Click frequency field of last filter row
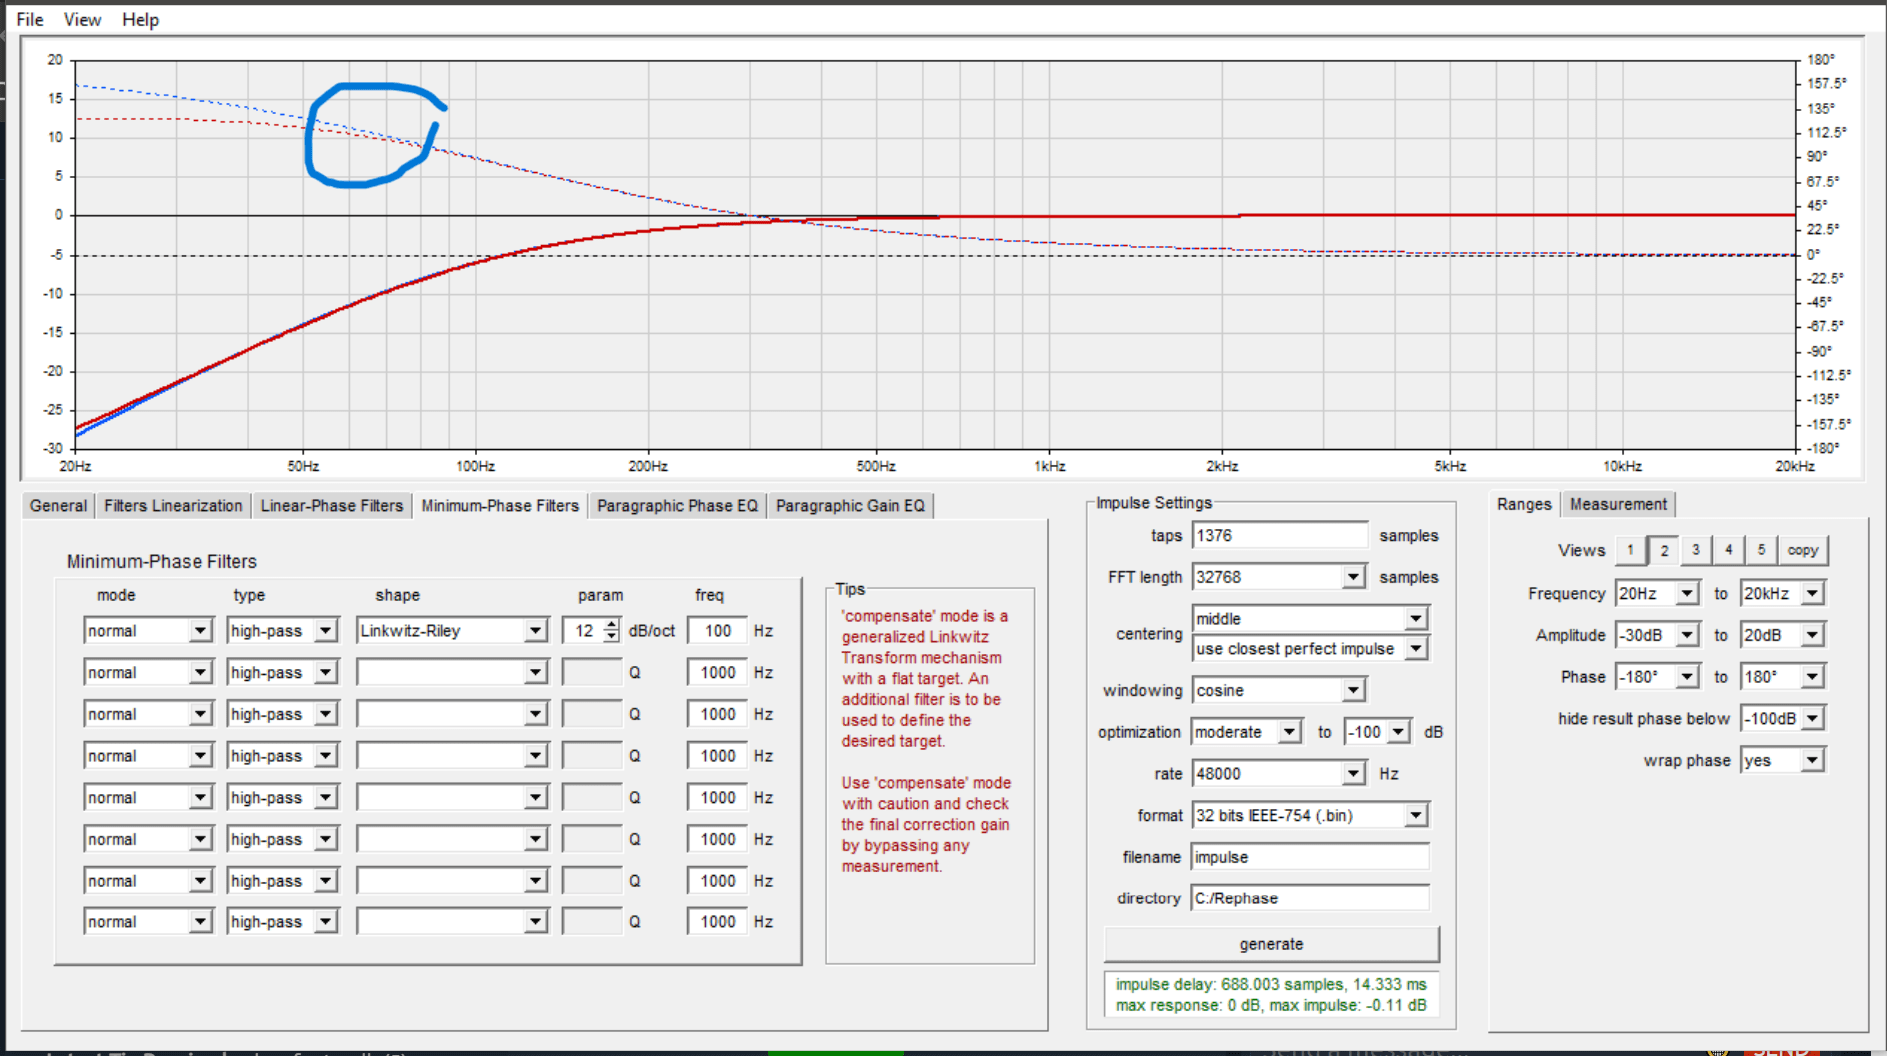The height and width of the screenshot is (1056, 1887). point(717,922)
